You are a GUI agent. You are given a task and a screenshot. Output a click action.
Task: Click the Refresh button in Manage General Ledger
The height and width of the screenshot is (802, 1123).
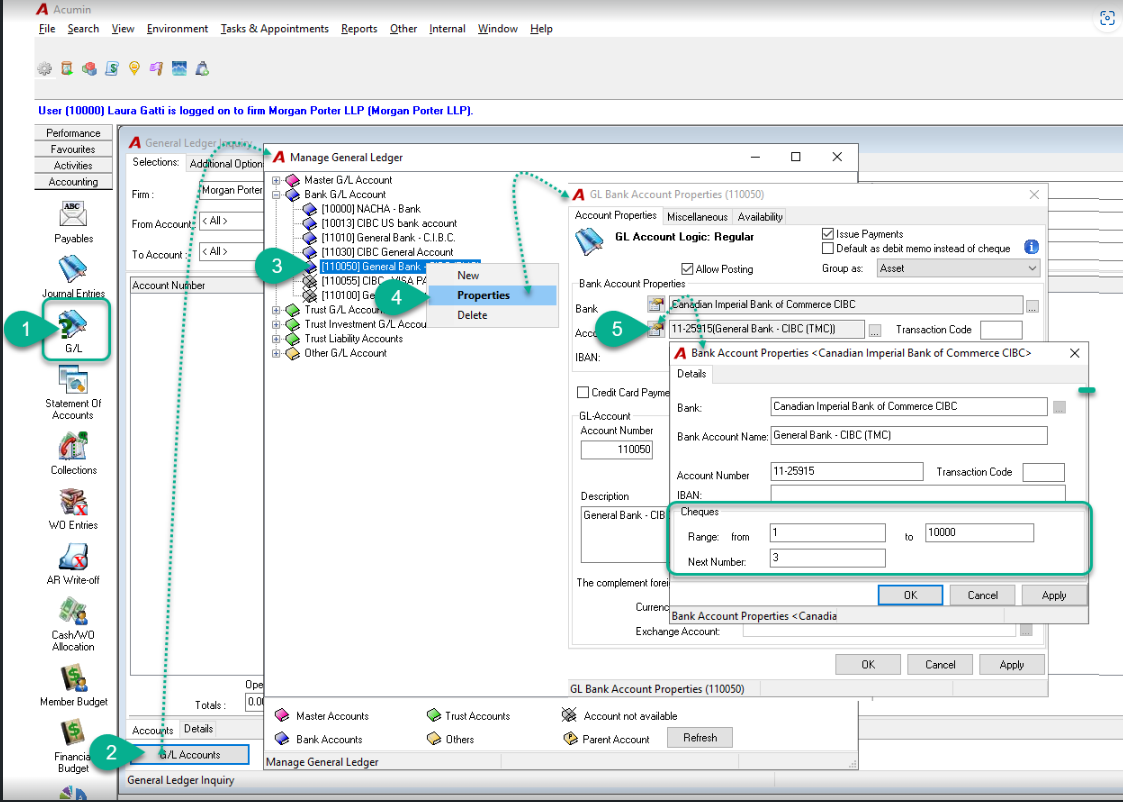coord(700,738)
